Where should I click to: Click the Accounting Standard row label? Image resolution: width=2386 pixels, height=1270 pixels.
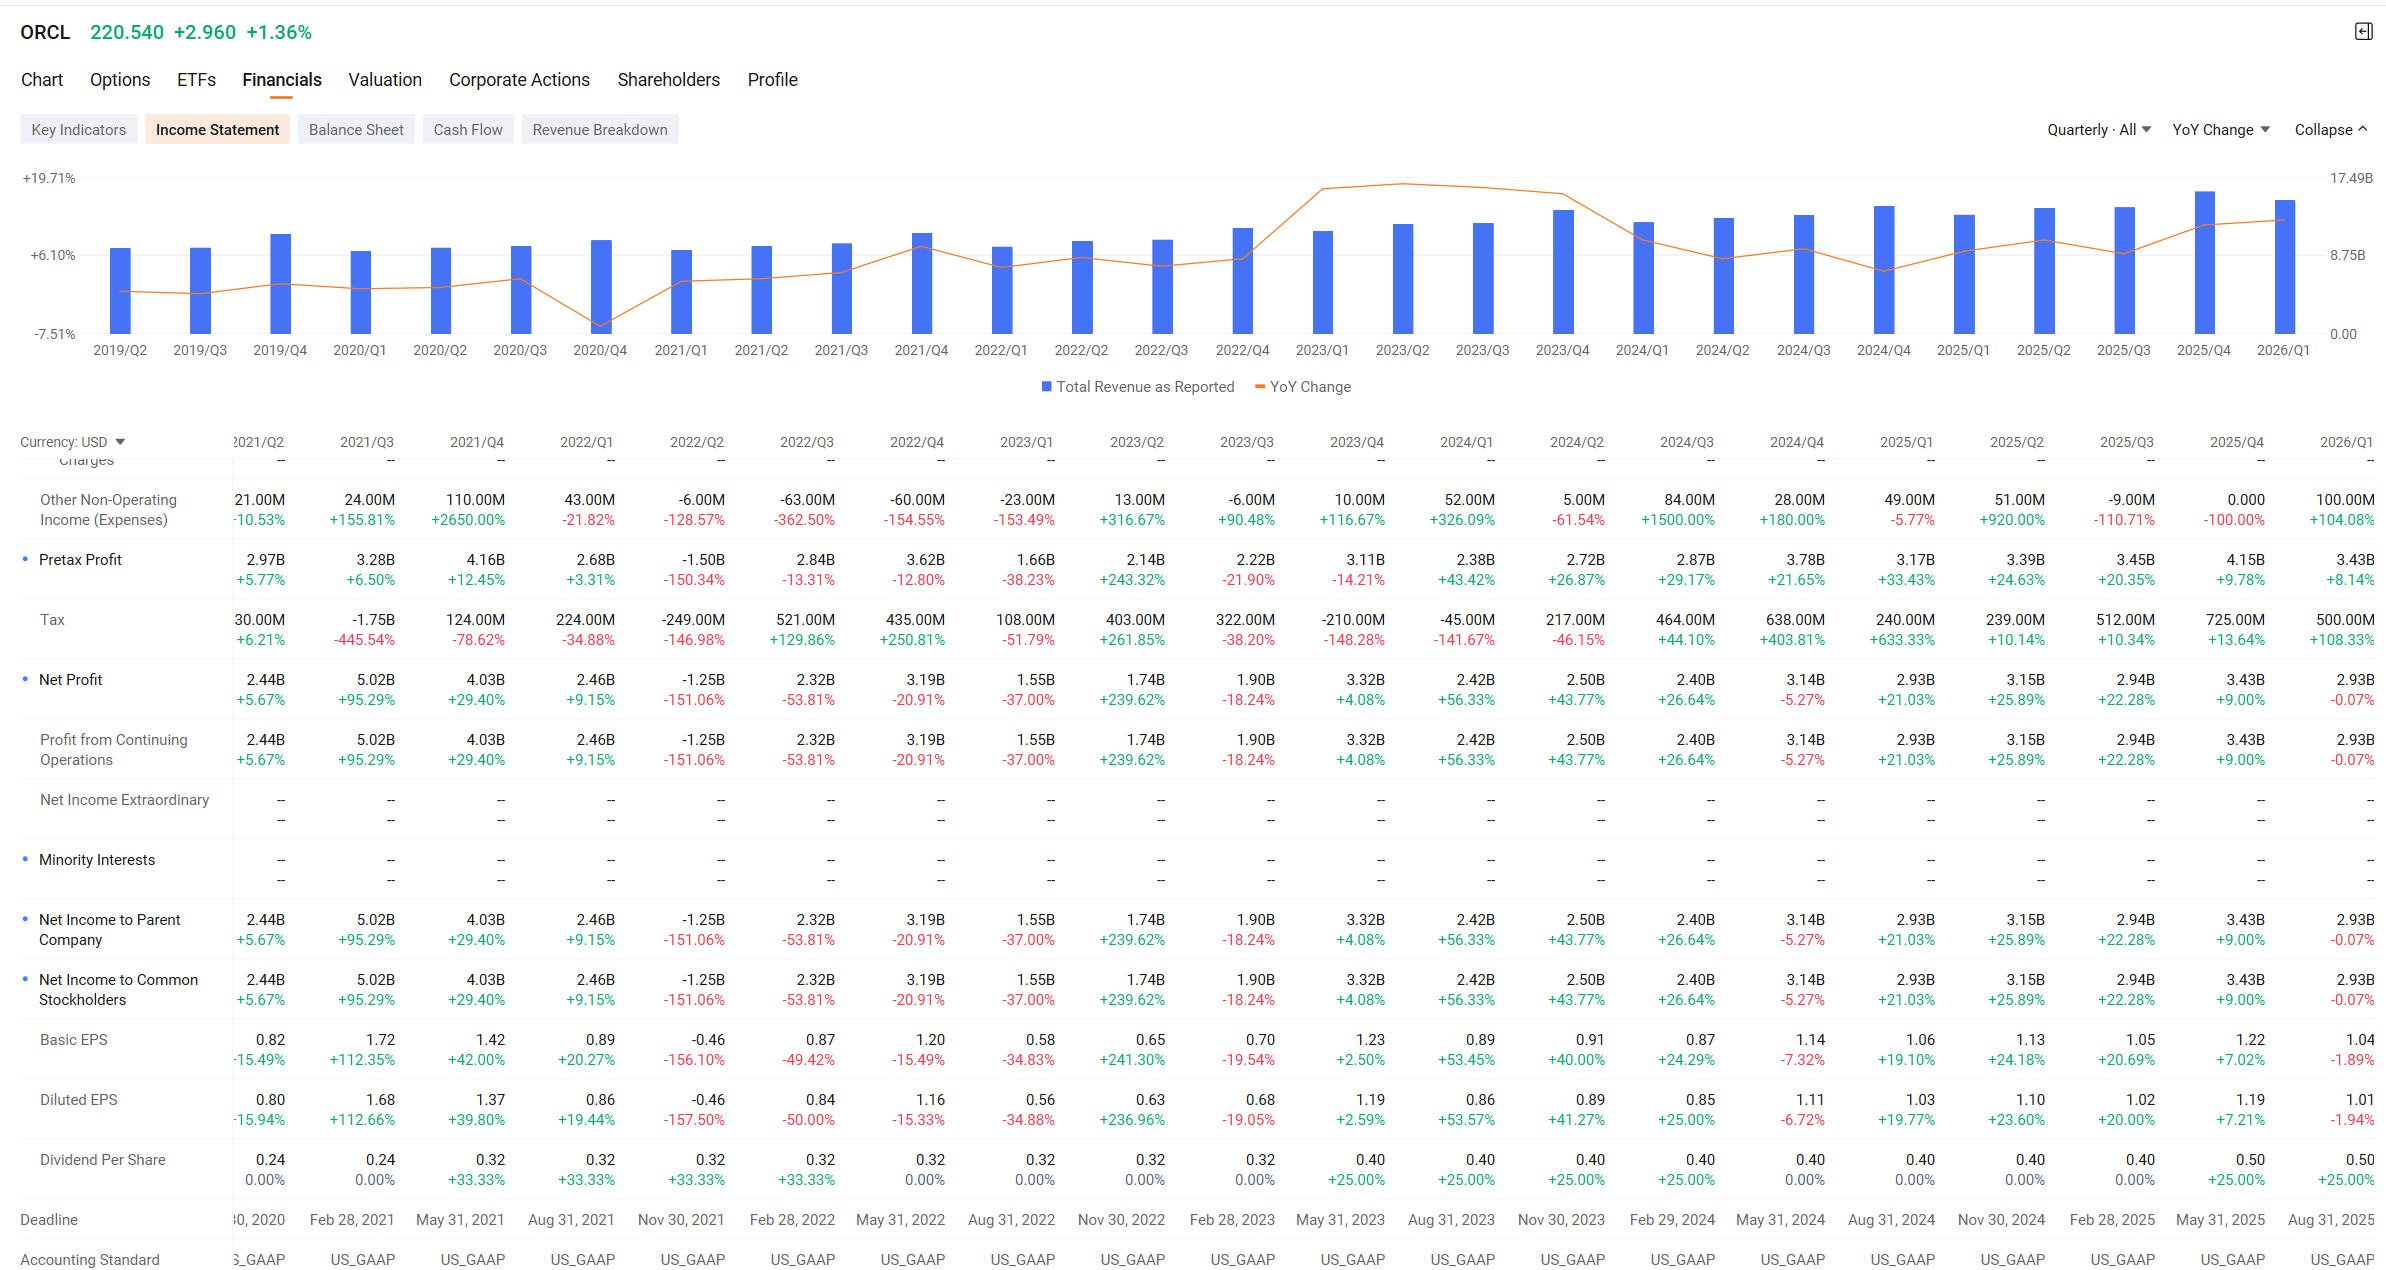click(90, 1260)
